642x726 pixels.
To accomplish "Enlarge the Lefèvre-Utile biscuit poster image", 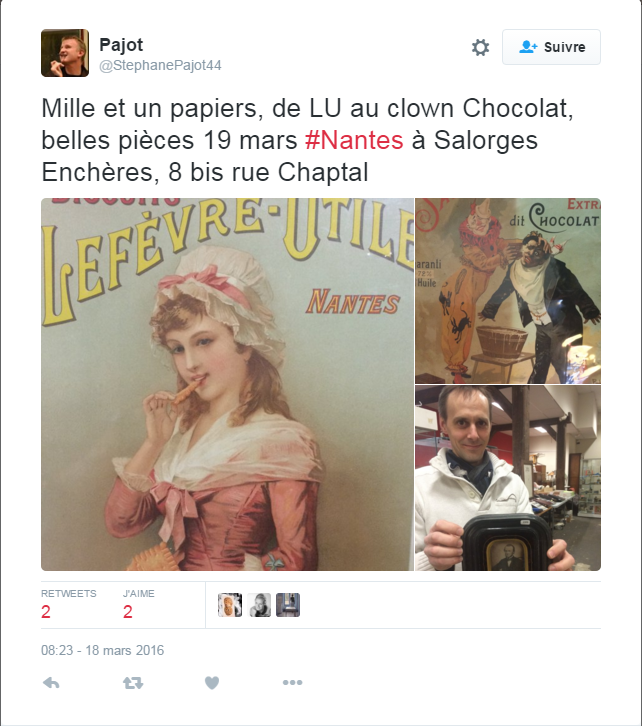I will click(x=227, y=384).
